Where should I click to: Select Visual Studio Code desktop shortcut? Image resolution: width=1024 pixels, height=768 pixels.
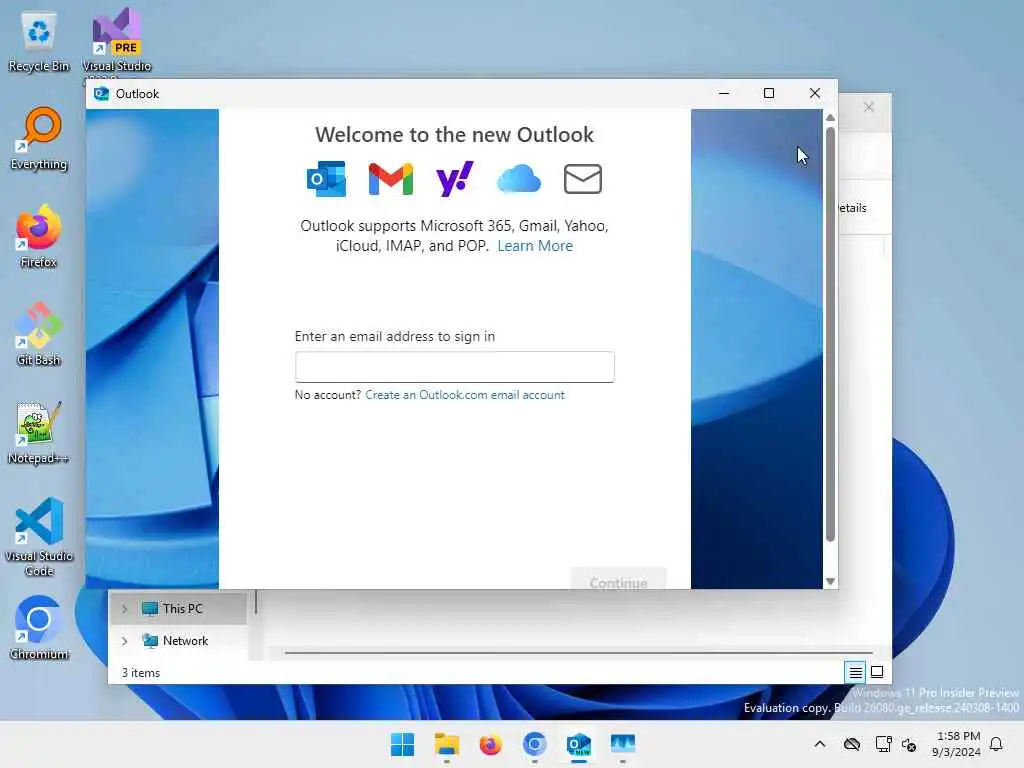(39, 537)
